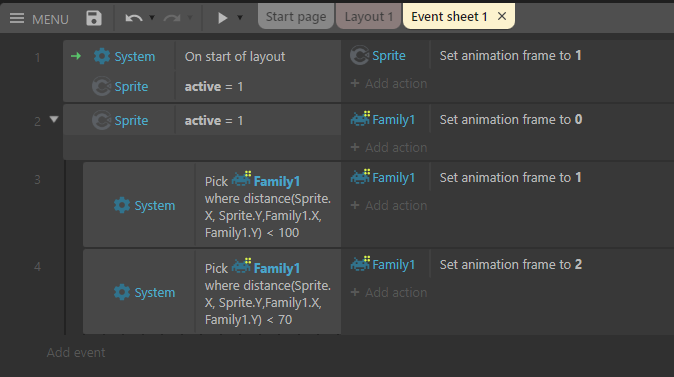The image size is (674, 377).
Task: Click the System gear icon in event 3
Action: click(122, 205)
